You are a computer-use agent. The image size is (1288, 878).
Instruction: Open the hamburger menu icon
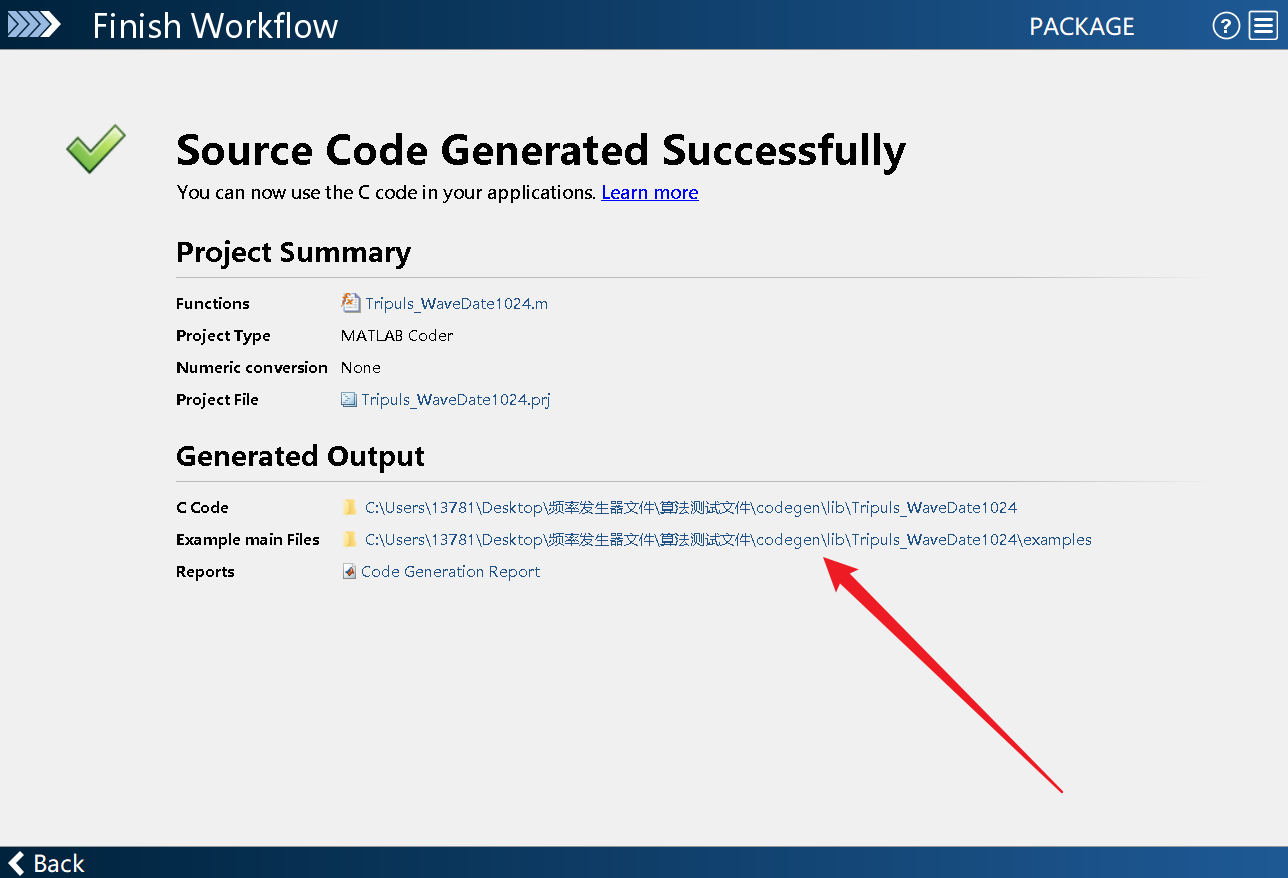pos(1263,26)
